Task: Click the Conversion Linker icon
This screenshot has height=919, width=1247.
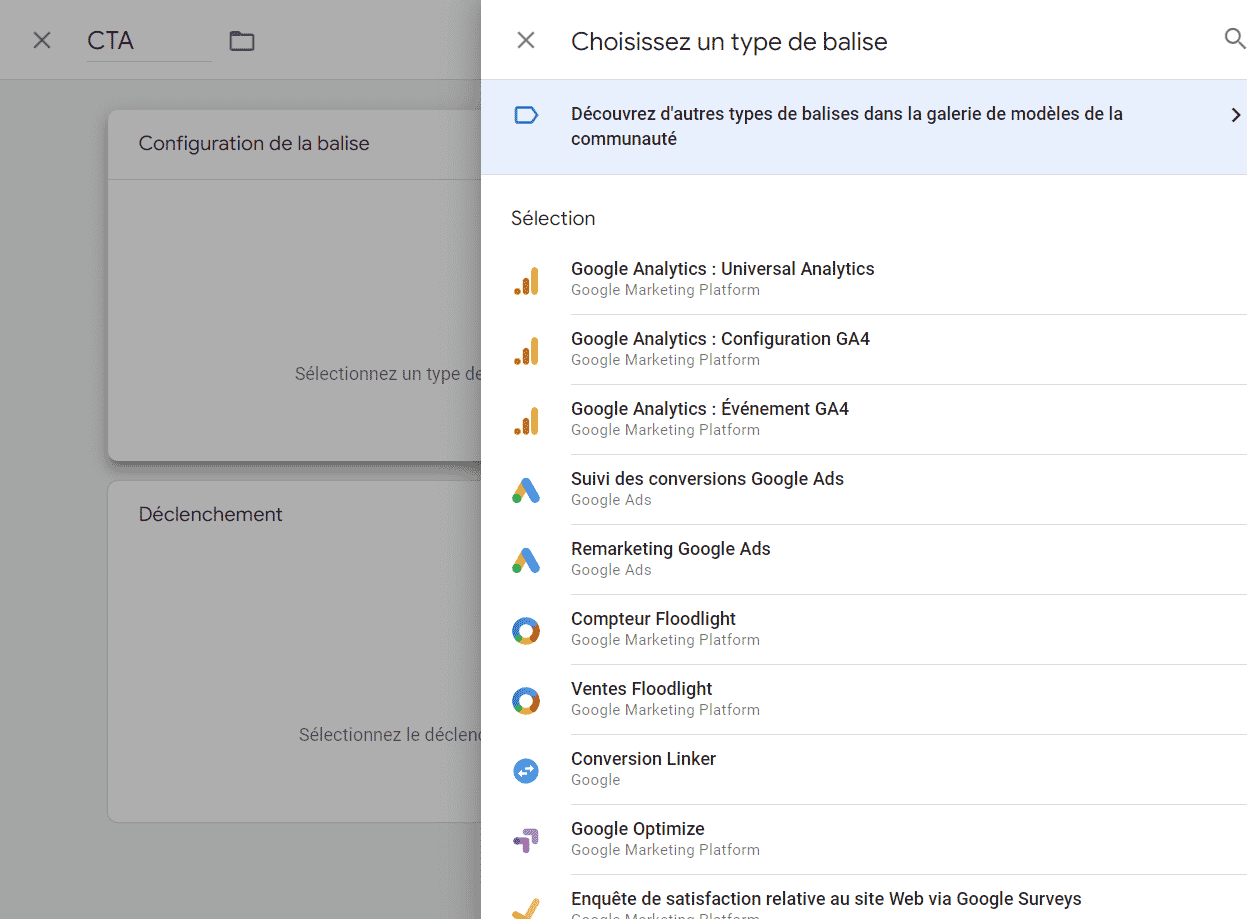Action: point(526,771)
